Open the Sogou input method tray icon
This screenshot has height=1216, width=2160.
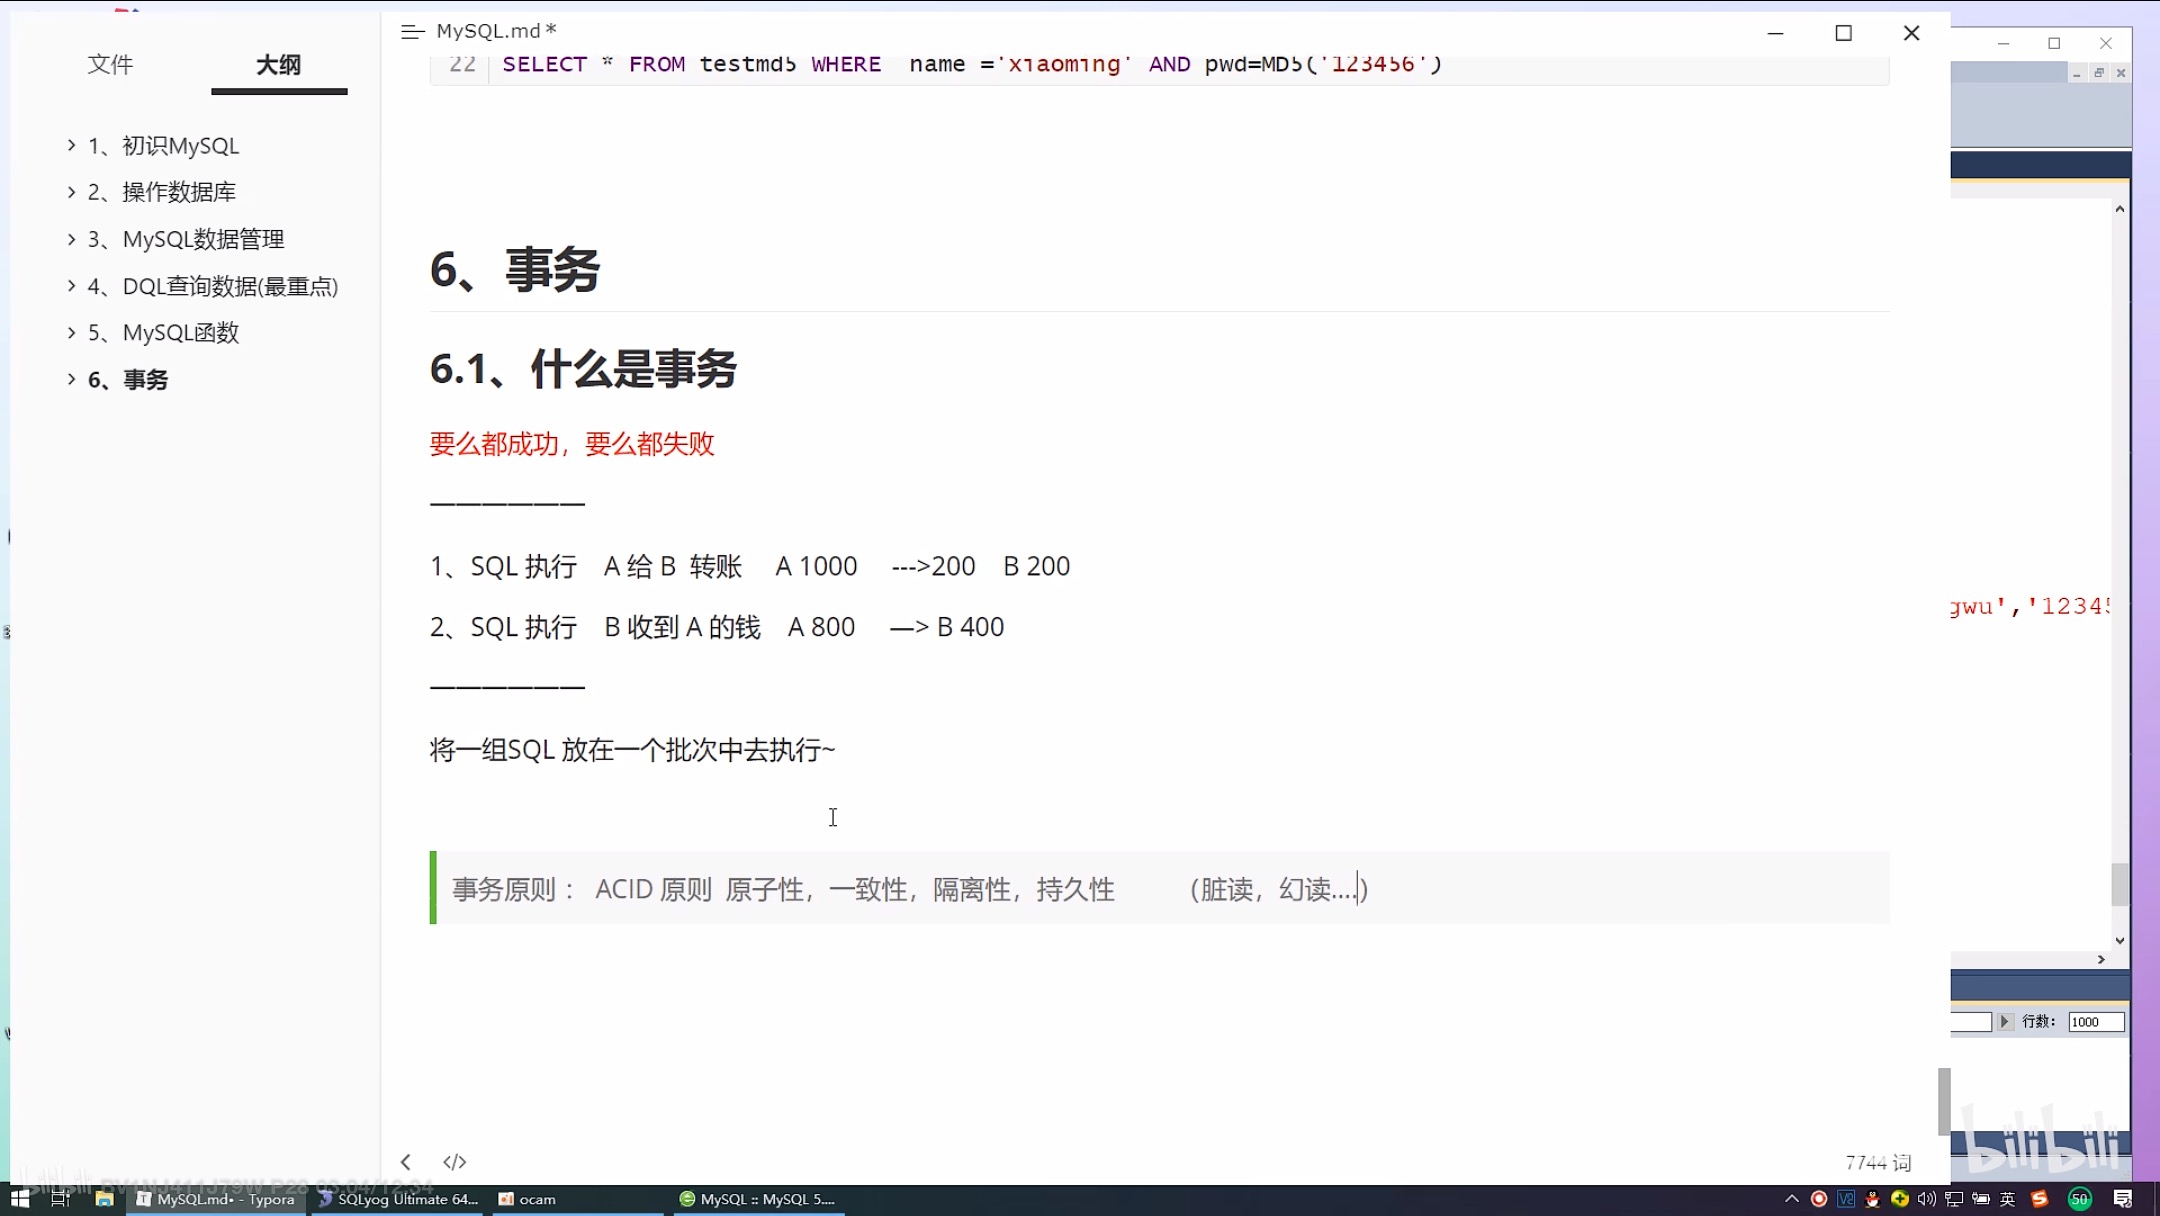pos(2039,1199)
